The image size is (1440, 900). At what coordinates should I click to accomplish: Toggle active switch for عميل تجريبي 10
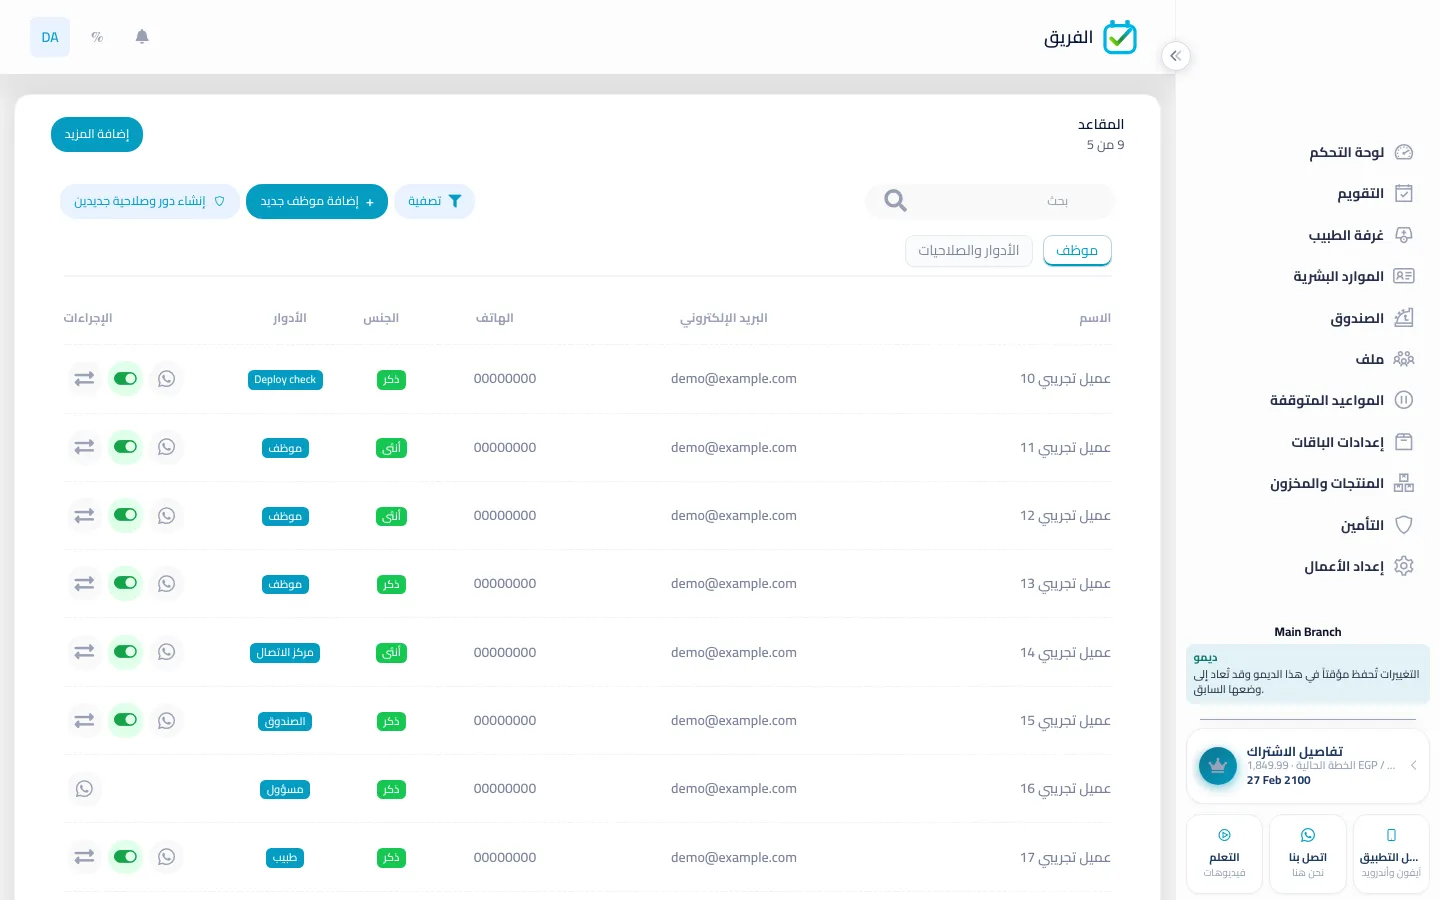[125, 379]
